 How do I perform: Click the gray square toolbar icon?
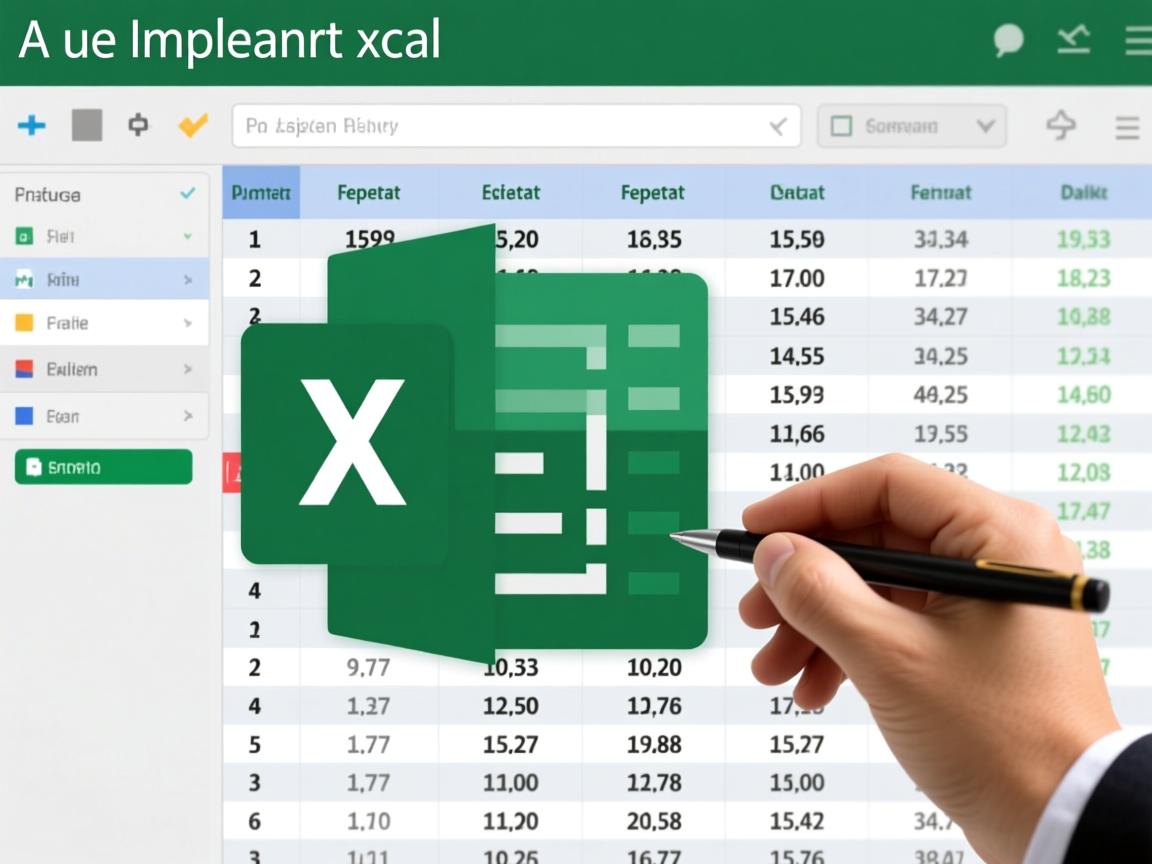[87, 125]
